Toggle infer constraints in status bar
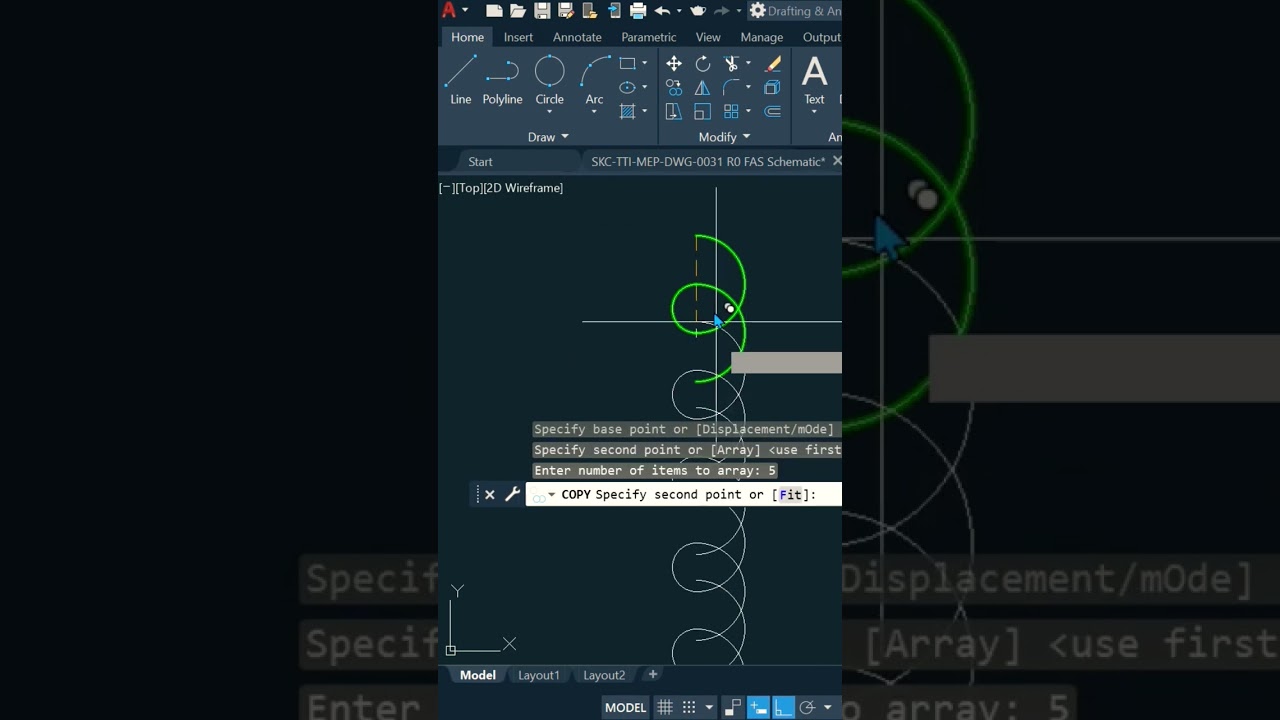 pos(733,707)
